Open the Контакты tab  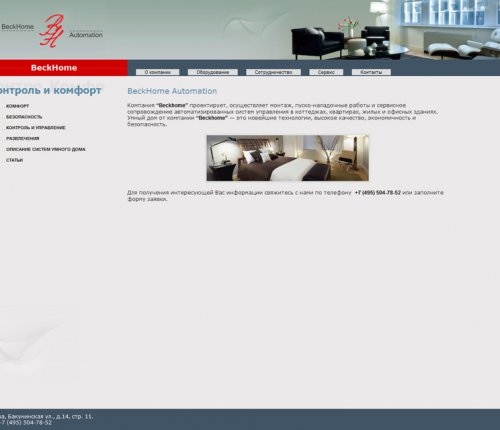371,72
